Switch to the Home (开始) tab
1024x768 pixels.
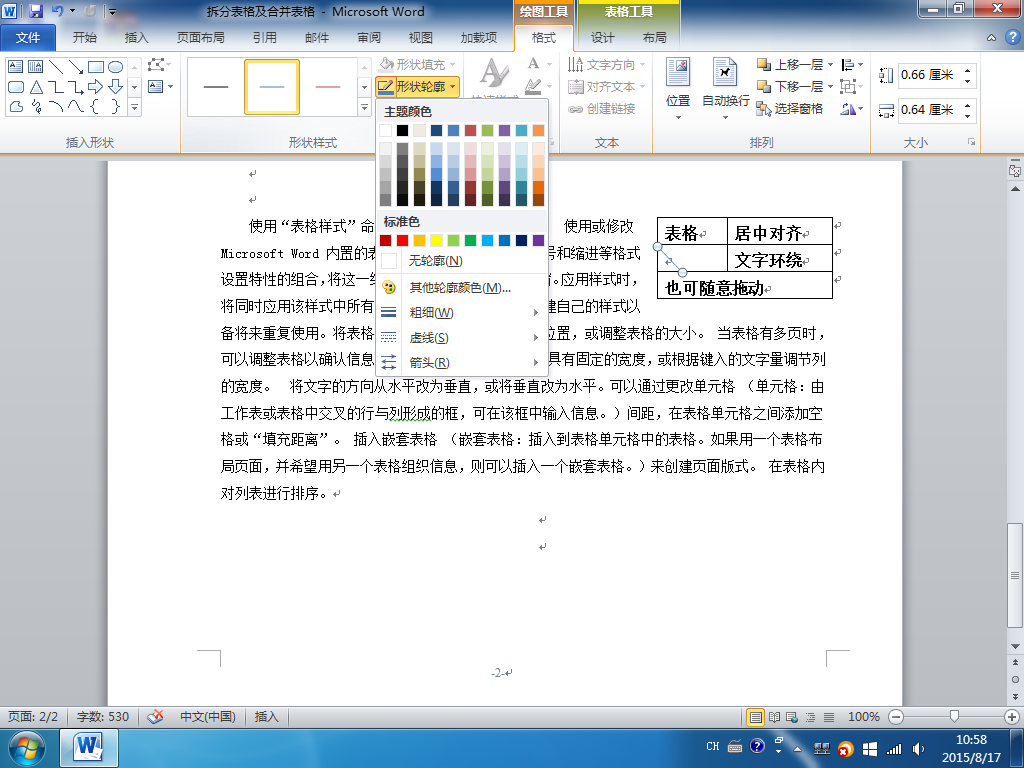point(84,37)
